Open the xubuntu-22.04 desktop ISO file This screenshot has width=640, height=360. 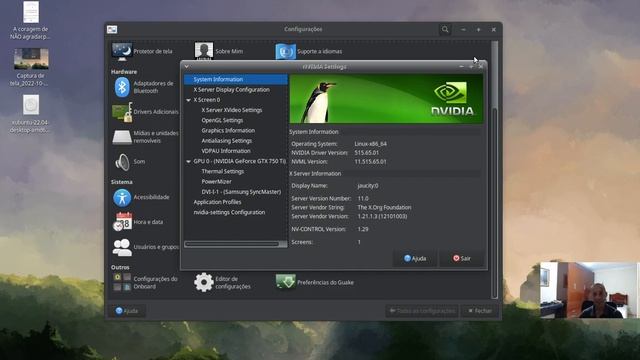pyautogui.click(x=31, y=105)
